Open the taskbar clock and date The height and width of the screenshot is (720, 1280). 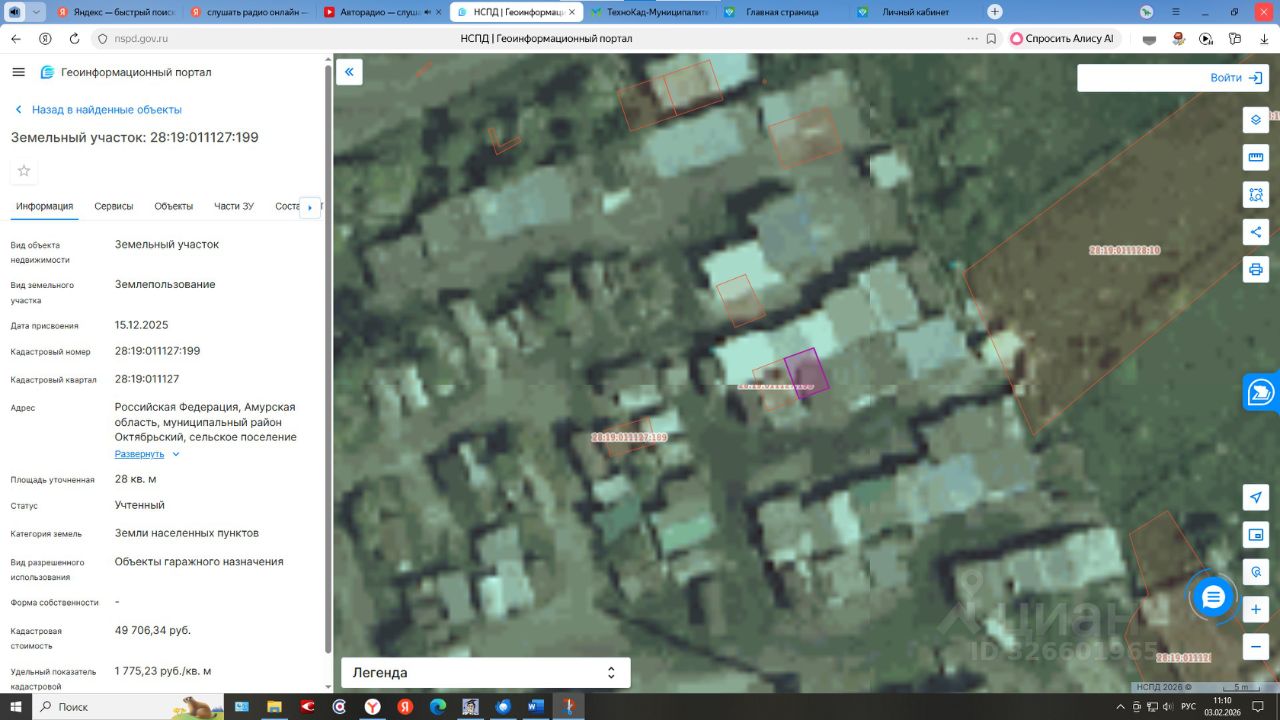point(1222,707)
